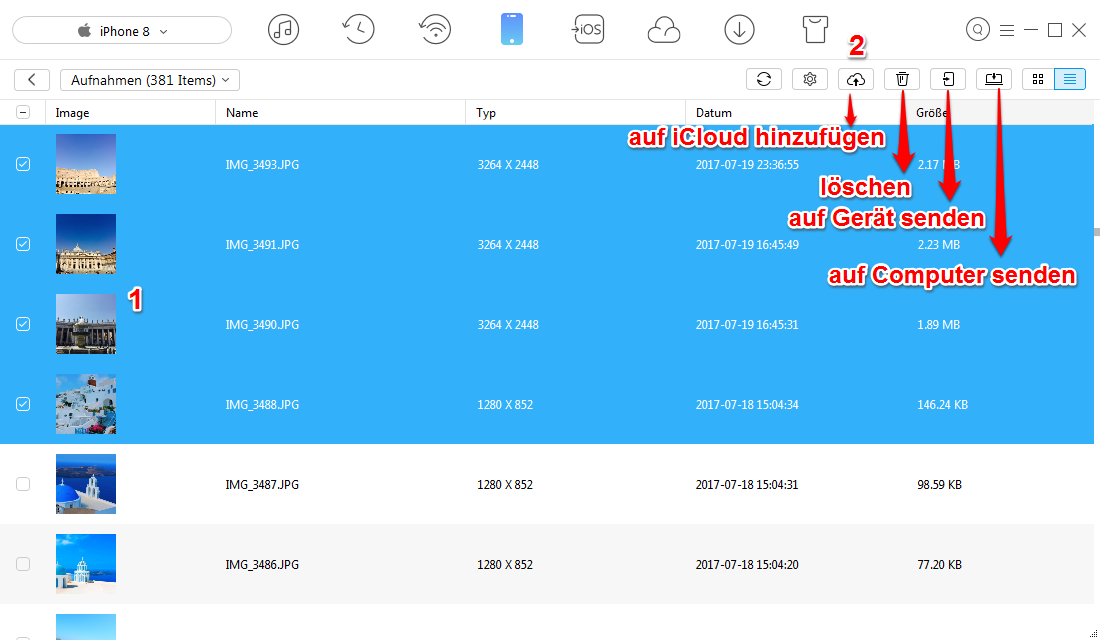Click the refresh button
Image resolution: width=1100 pixels, height=640 pixels.
764,79
